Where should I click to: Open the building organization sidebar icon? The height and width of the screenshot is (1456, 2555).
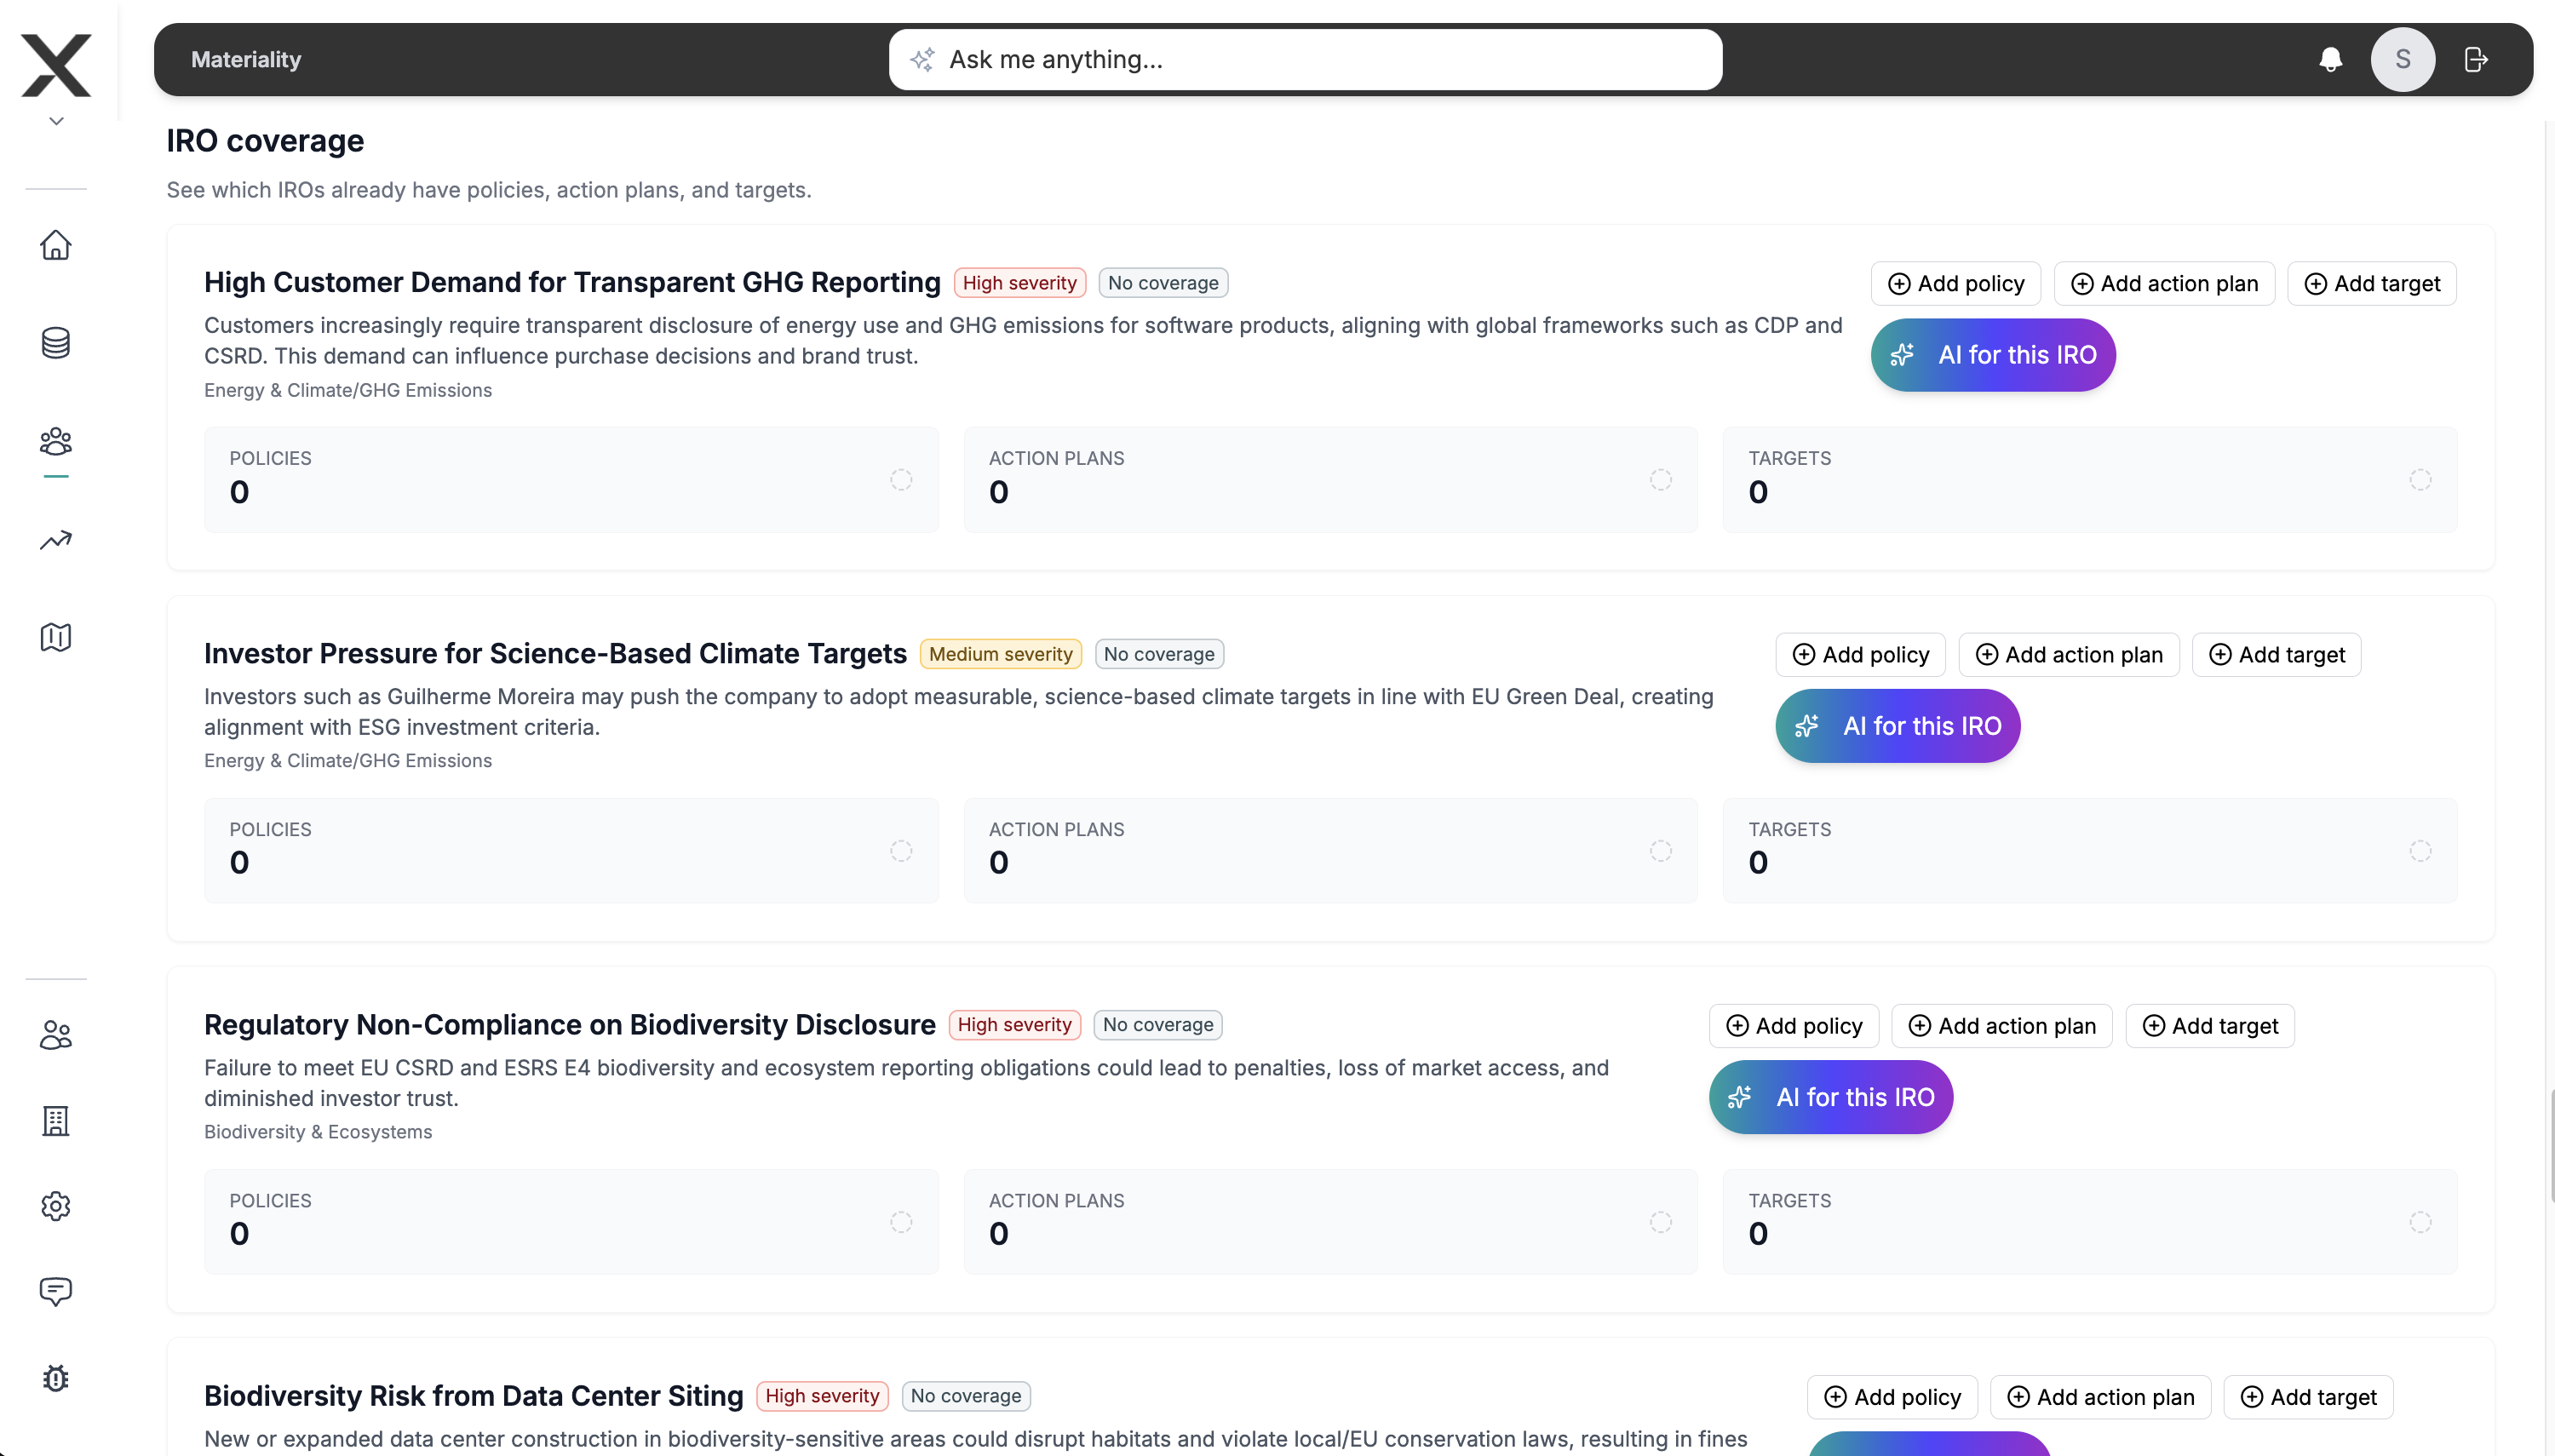(x=56, y=1121)
